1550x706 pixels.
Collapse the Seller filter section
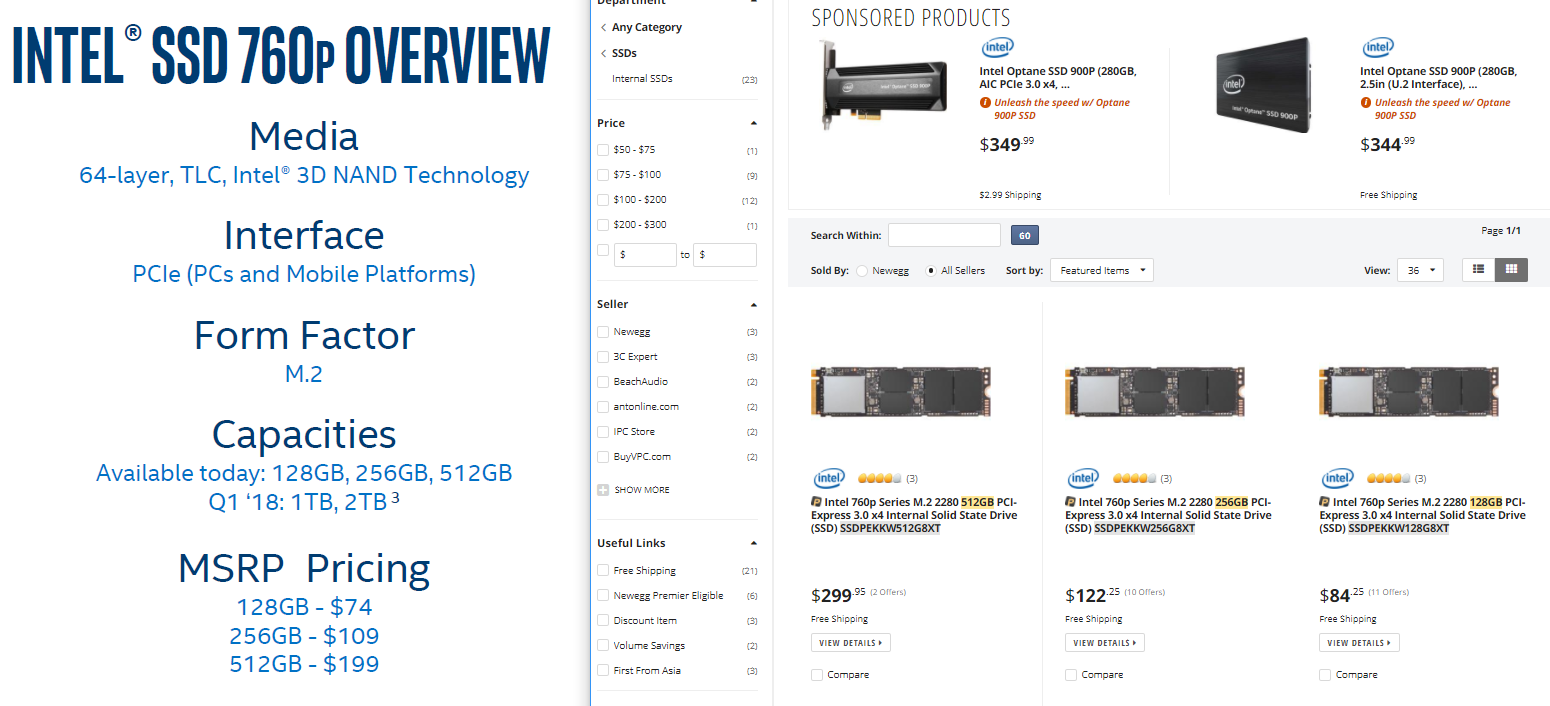754,305
